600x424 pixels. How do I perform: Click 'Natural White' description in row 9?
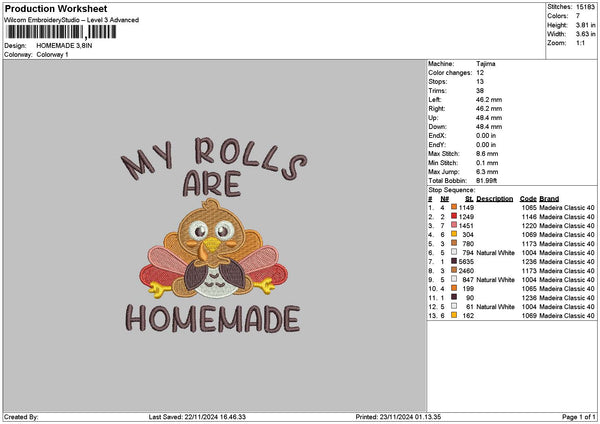496,279
